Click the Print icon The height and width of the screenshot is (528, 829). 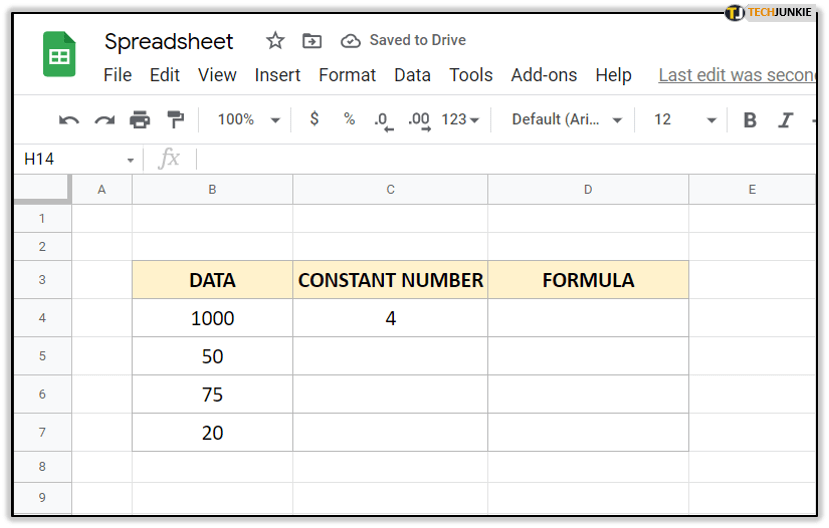pos(140,120)
